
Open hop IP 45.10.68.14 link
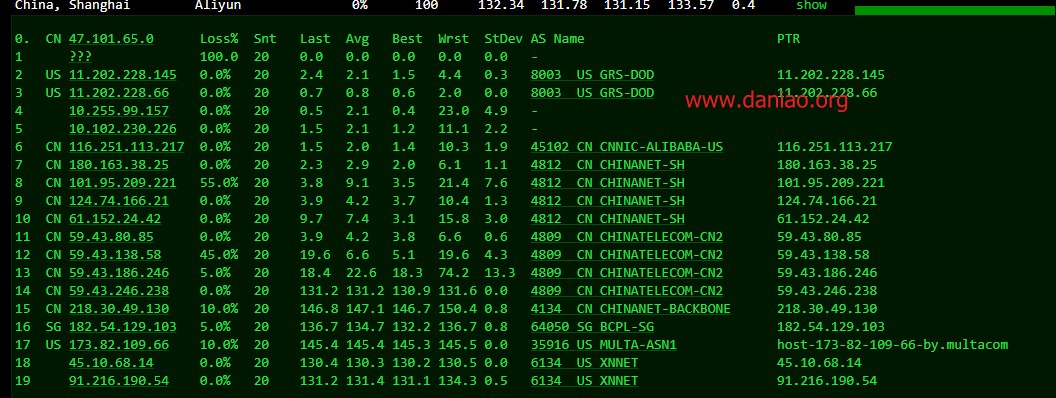tap(111, 363)
